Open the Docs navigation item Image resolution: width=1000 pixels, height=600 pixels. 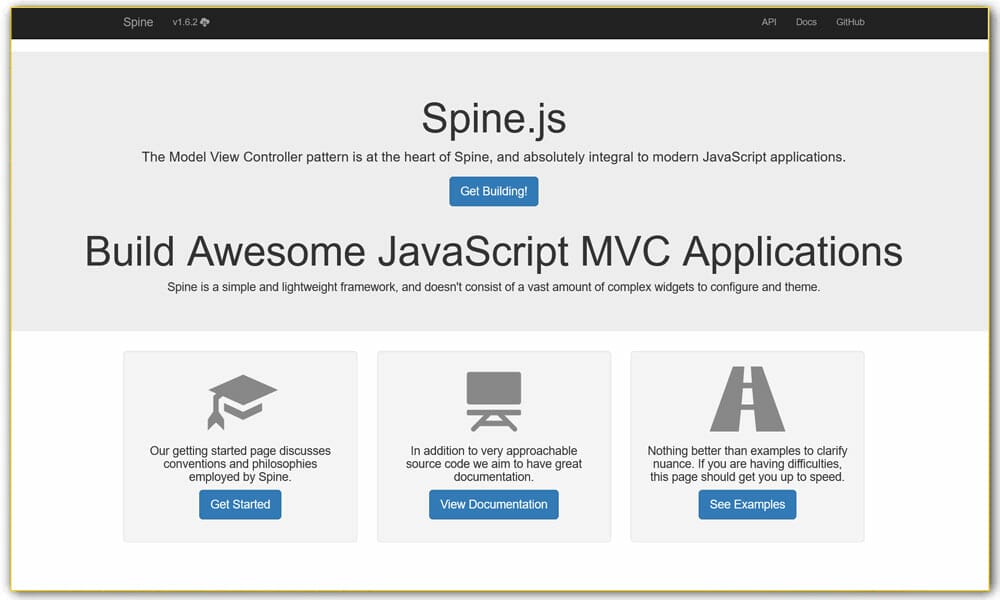click(806, 21)
